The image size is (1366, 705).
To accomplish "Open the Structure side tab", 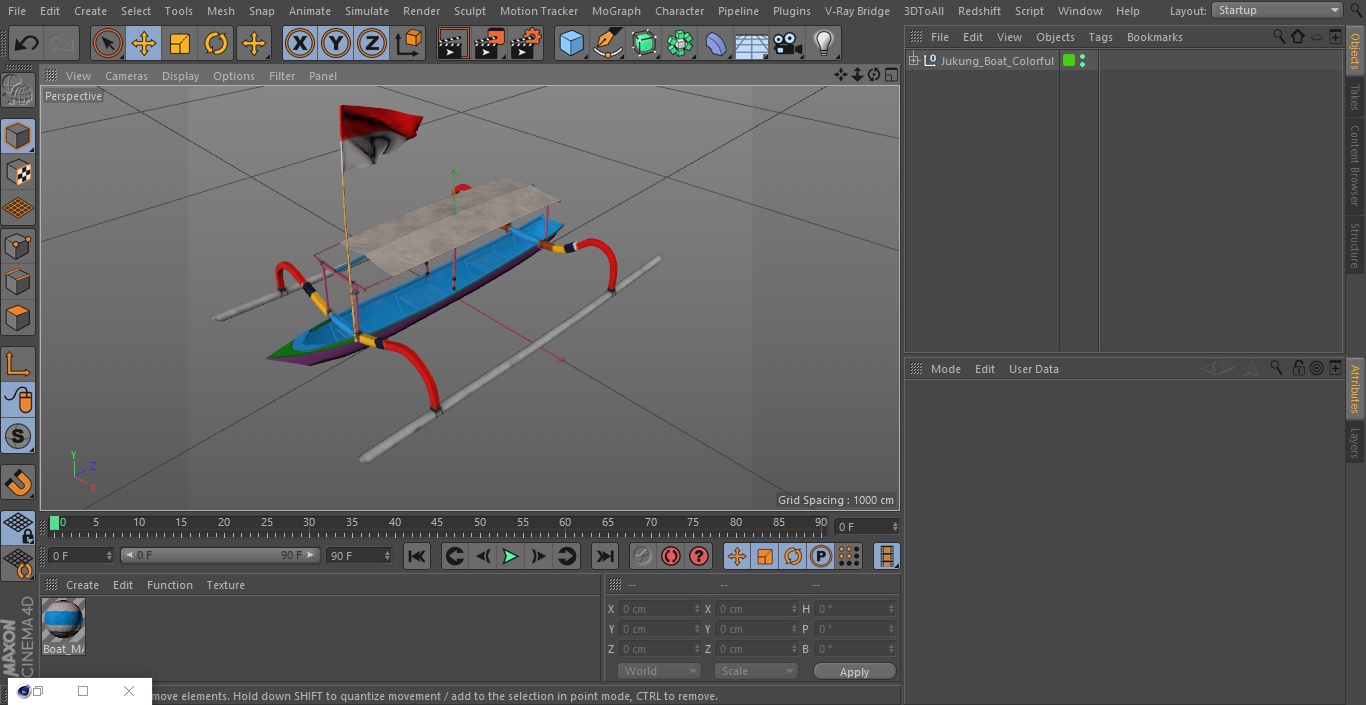I will (1355, 245).
